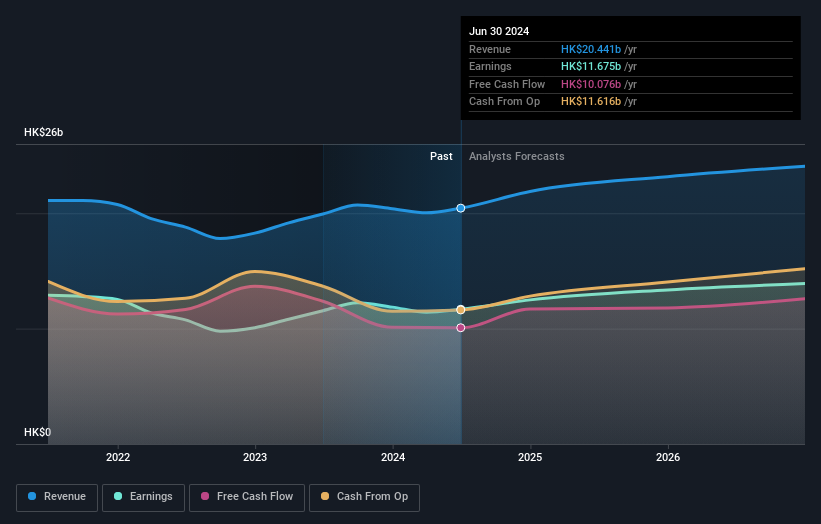Click the 2023 axis label
The height and width of the screenshot is (524, 821).
(255, 457)
